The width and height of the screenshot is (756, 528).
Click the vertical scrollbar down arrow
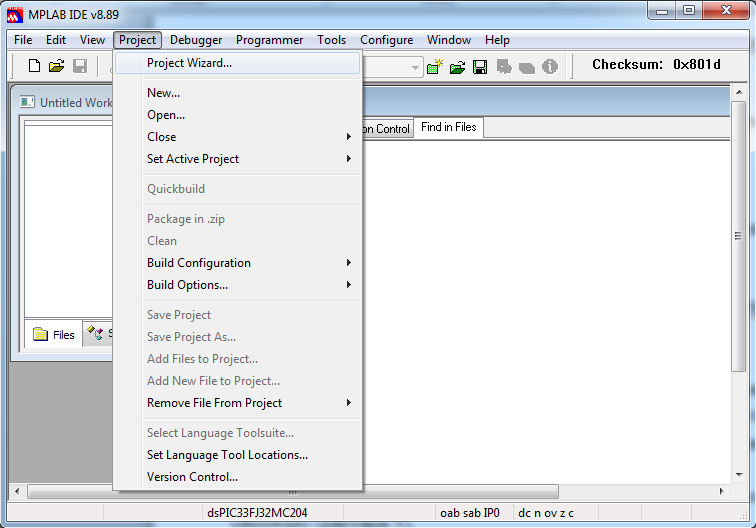click(x=739, y=475)
